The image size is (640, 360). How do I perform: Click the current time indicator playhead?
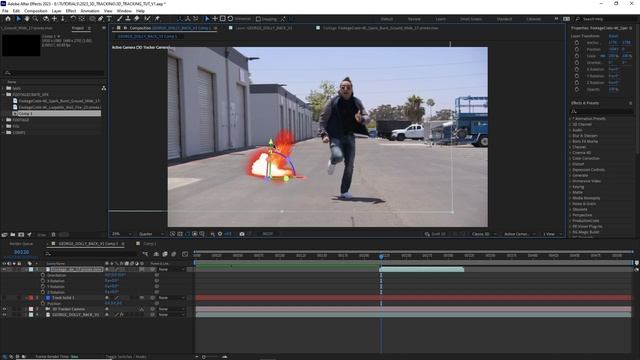381,256
